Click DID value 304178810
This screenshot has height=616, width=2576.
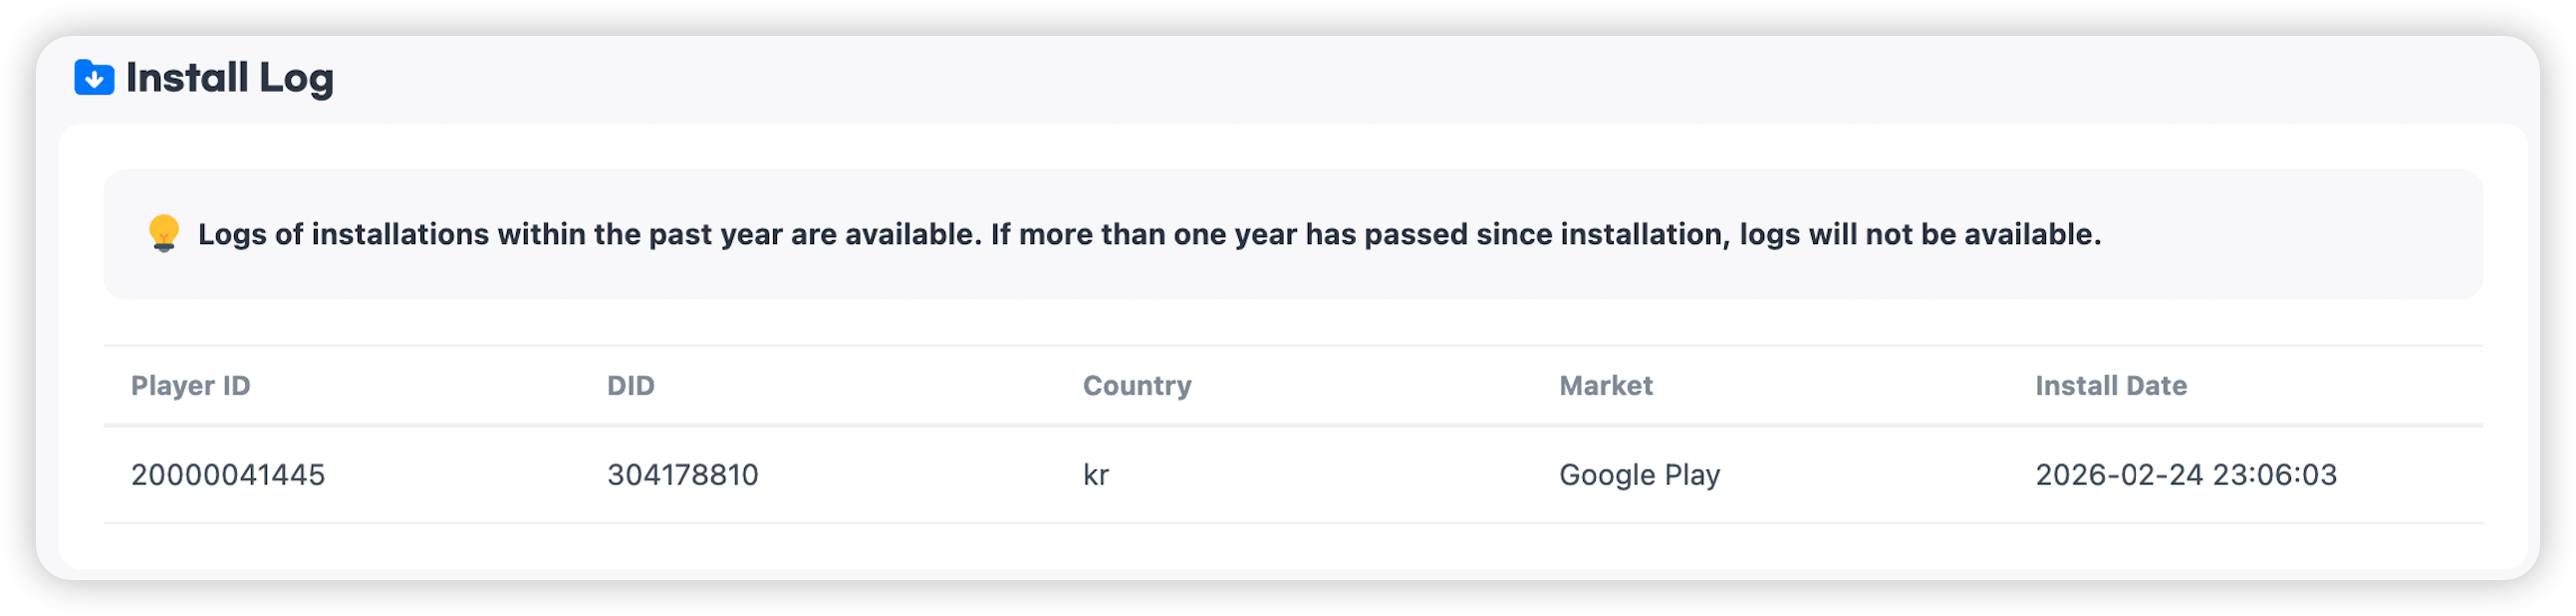point(682,475)
